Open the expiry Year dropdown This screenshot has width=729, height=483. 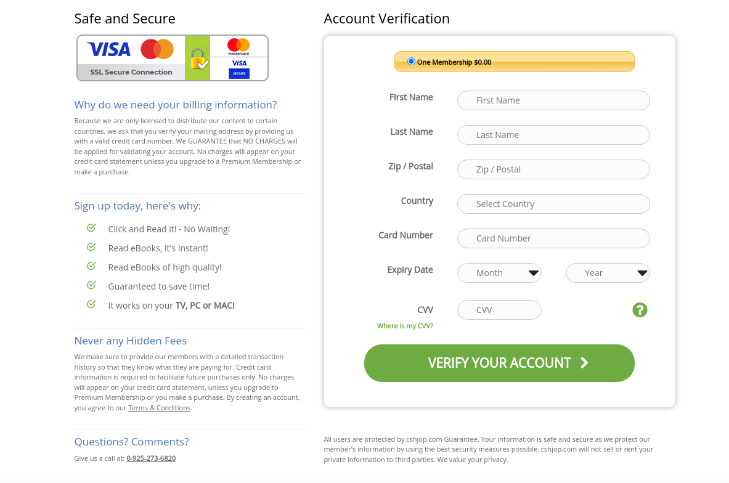click(x=608, y=272)
